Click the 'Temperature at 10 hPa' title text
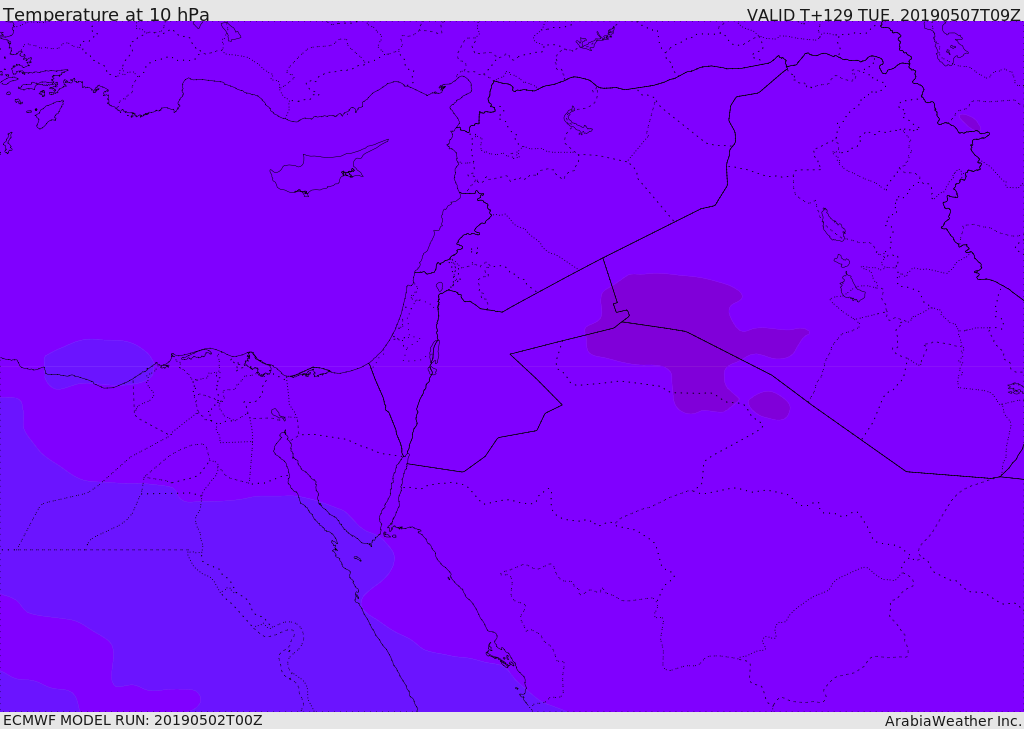Viewport: 1024px width, 729px height. click(106, 14)
